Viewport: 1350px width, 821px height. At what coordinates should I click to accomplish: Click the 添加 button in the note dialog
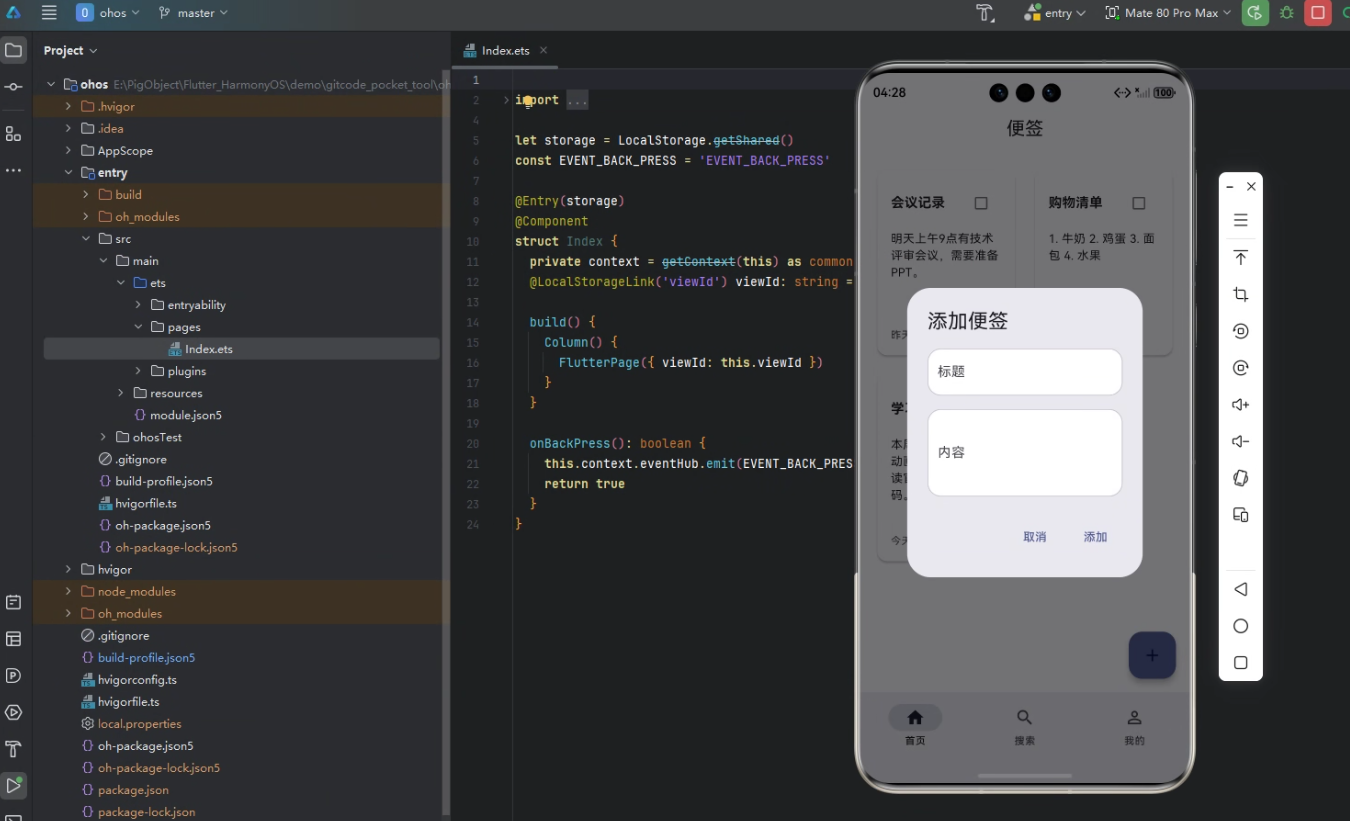1095,536
